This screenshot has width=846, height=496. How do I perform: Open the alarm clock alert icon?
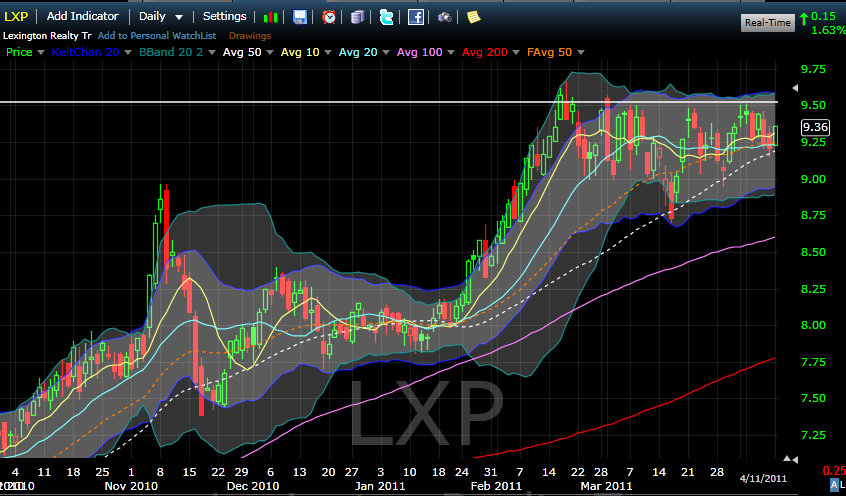pos(329,17)
